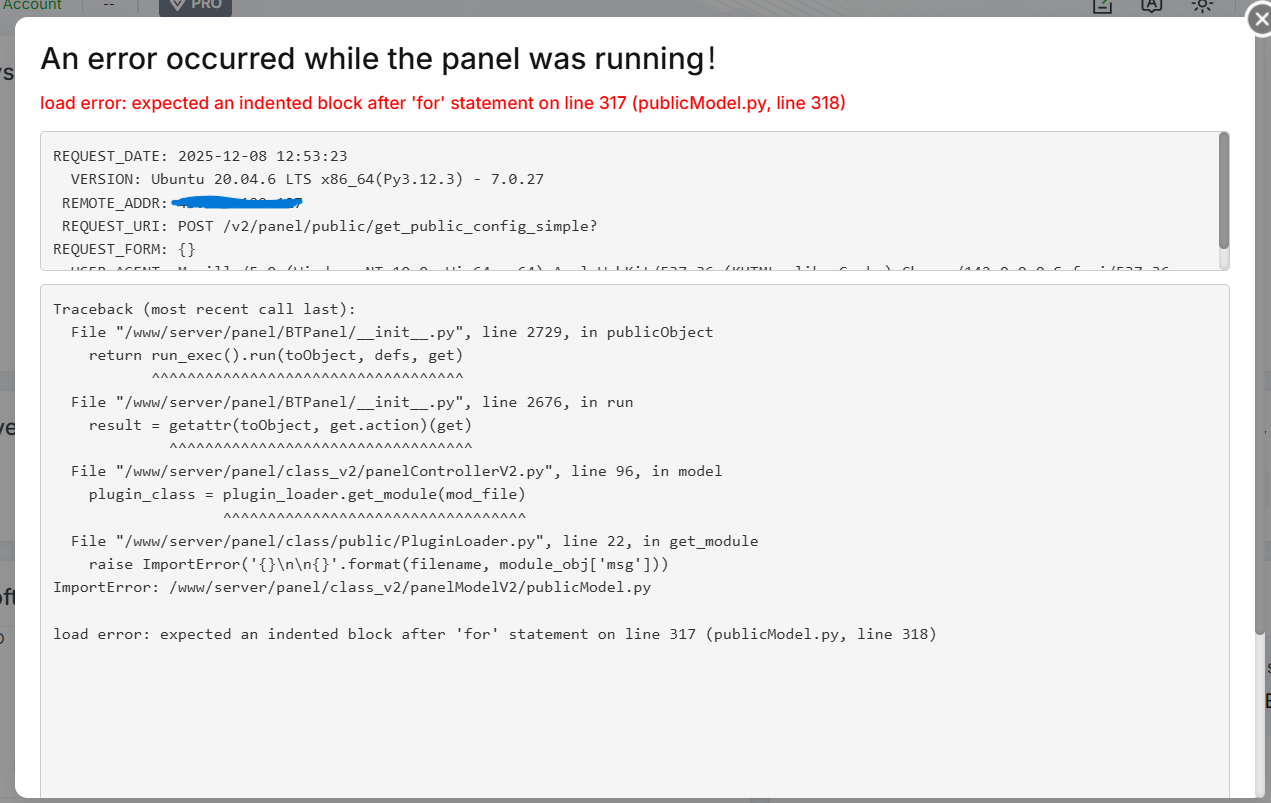Click the REQUEST_DATE line
This screenshot has height=803, width=1271.
200,156
